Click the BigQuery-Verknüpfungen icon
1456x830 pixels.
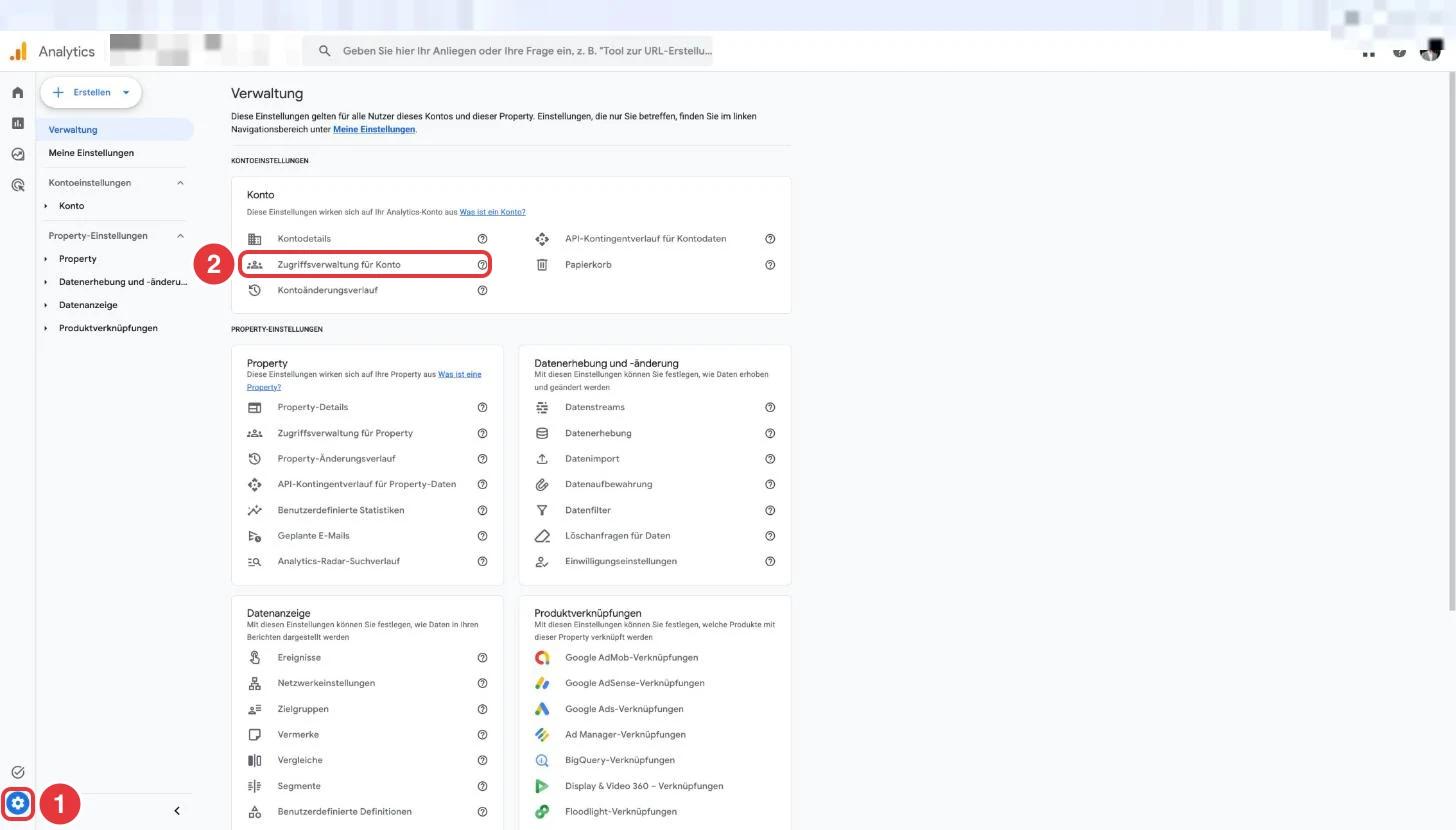point(542,760)
